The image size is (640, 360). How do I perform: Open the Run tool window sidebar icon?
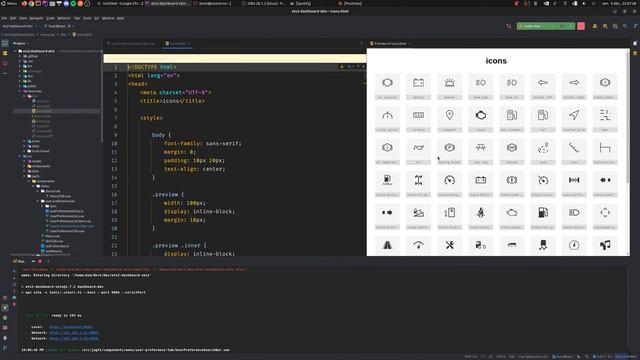point(5,308)
